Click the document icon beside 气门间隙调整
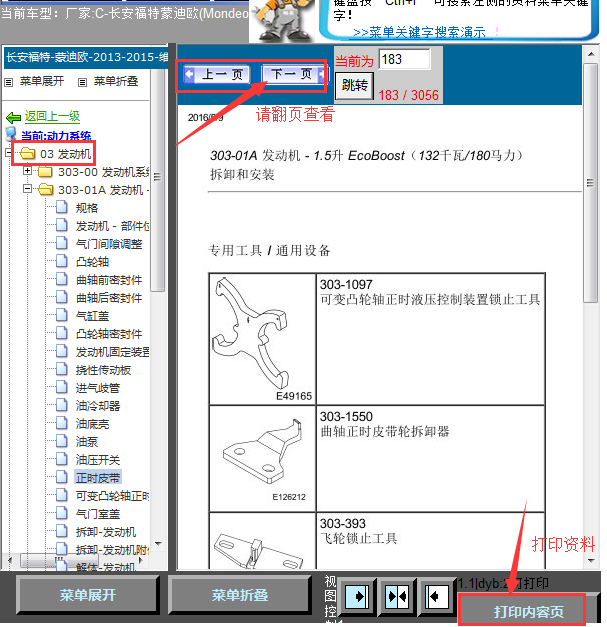The height and width of the screenshot is (627, 607). [x=62, y=243]
